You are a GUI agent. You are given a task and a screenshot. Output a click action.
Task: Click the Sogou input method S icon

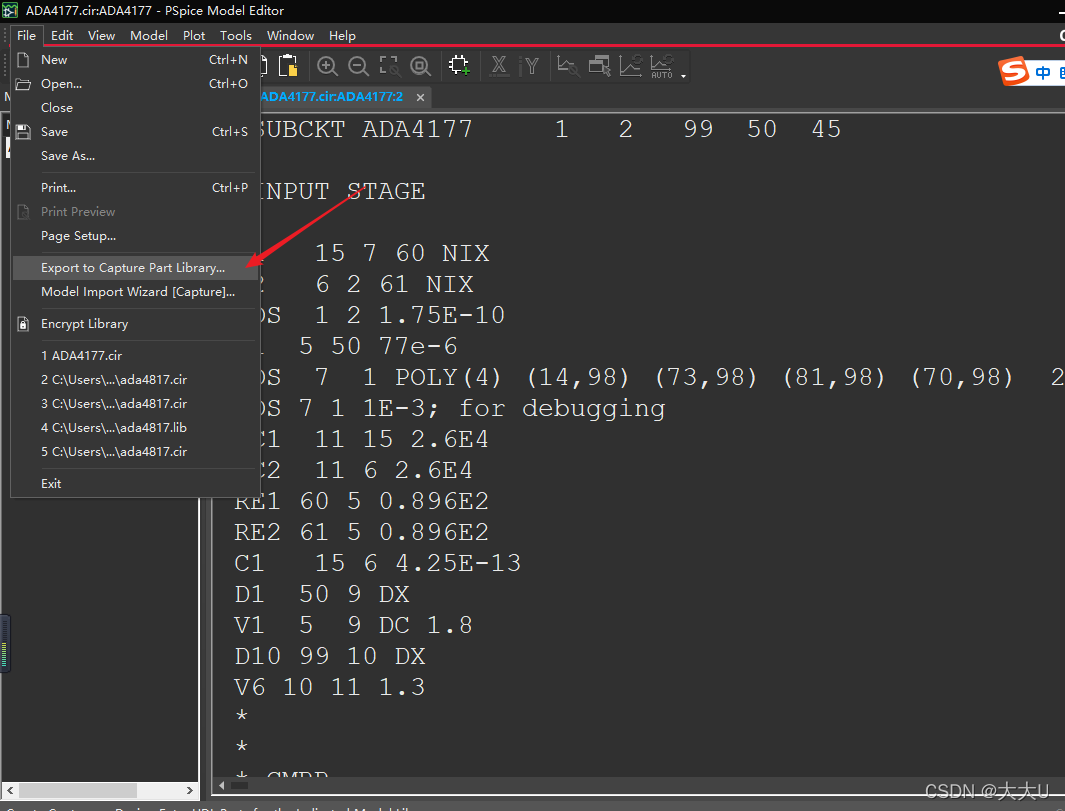pos(1013,71)
